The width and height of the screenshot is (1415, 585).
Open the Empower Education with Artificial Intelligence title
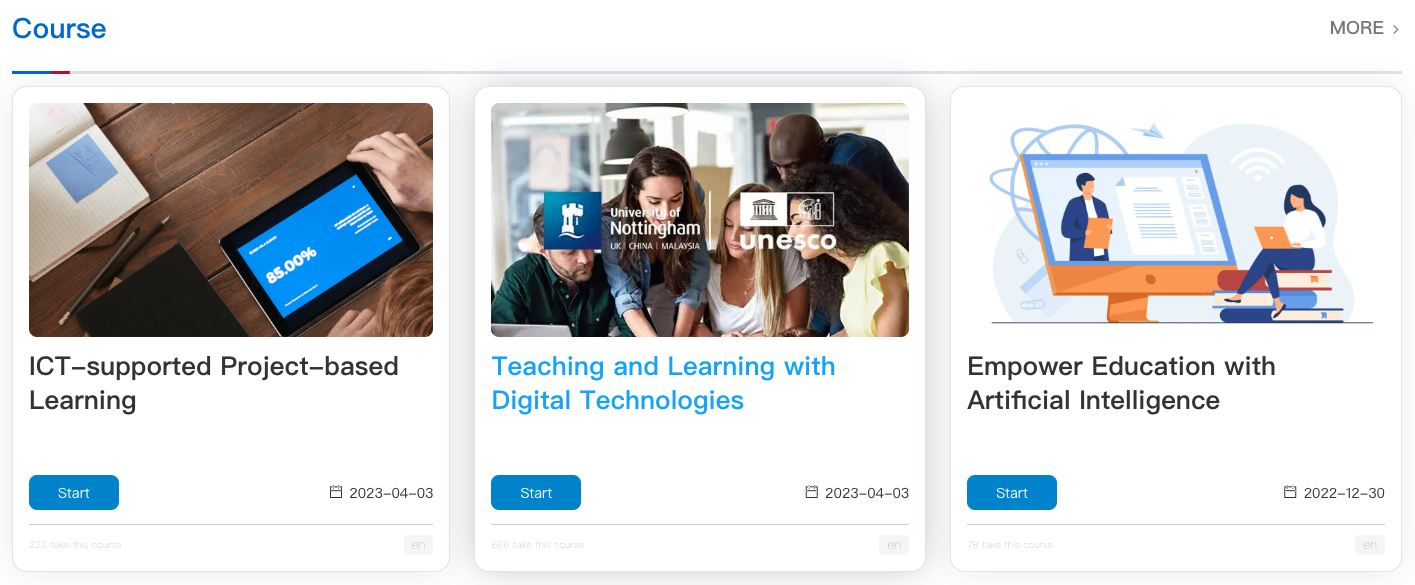pyautogui.click(x=1121, y=383)
